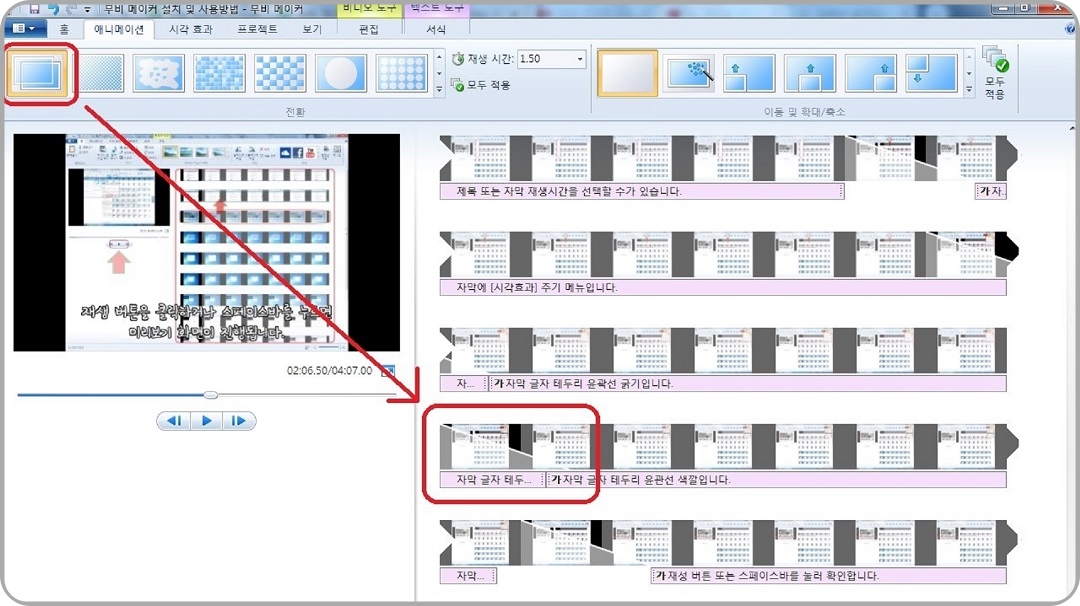This screenshot has width=1080, height=606.
Task: Open the 서식 tab under text tools
Action: (x=436, y=29)
